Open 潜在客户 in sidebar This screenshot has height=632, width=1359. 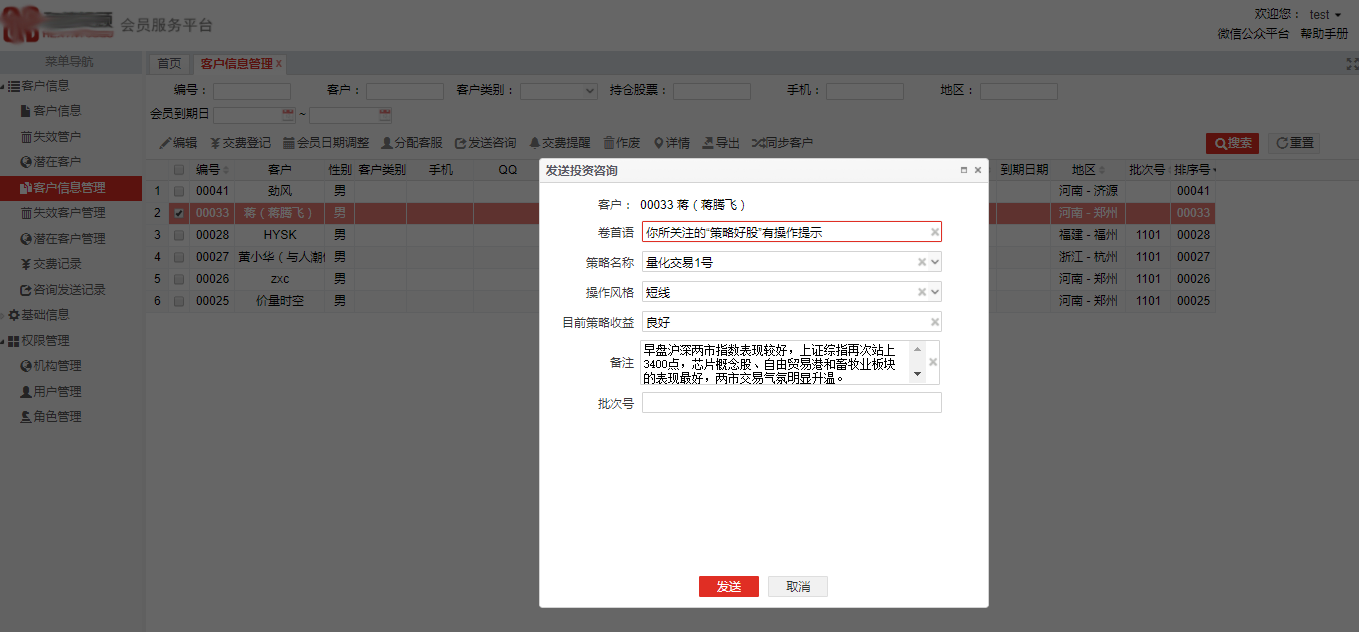(x=51, y=162)
